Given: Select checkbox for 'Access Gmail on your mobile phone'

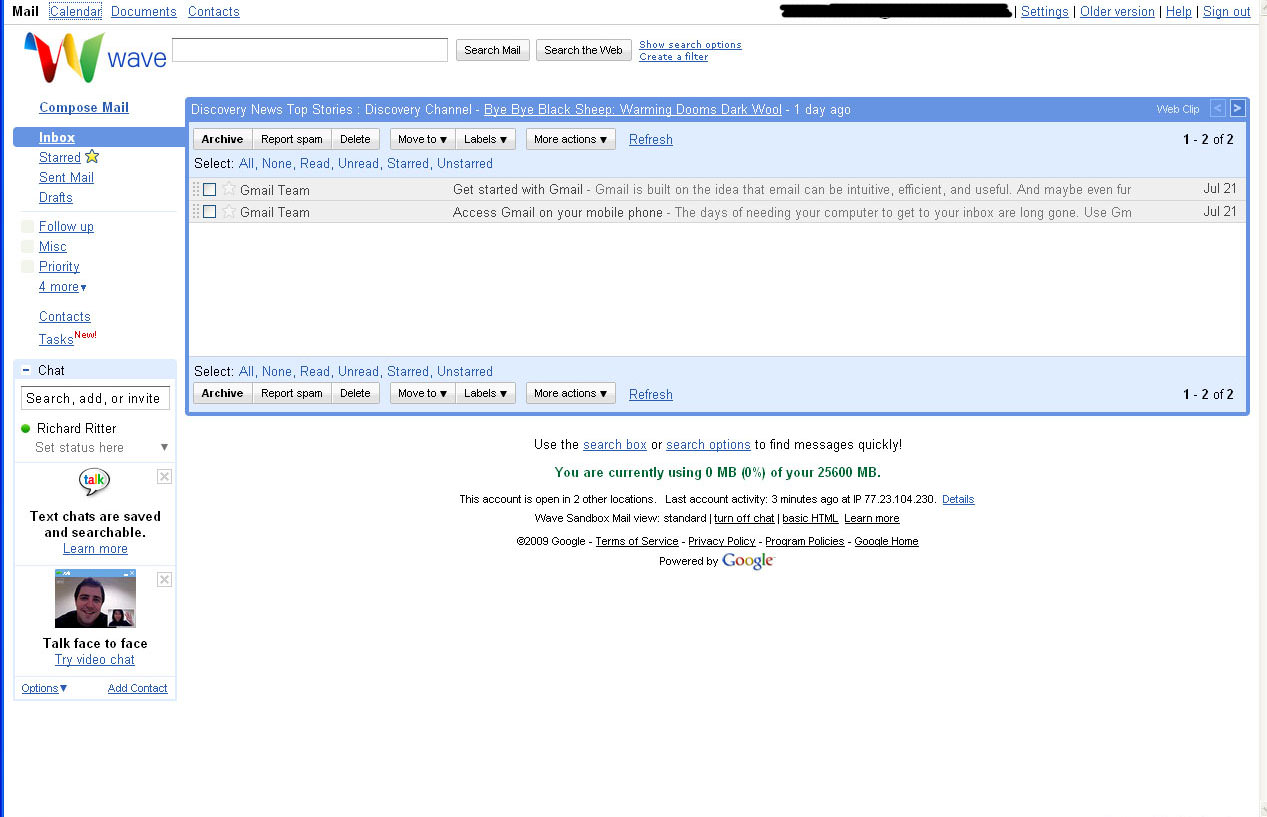Looking at the screenshot, I should click(x=210, y=211).
